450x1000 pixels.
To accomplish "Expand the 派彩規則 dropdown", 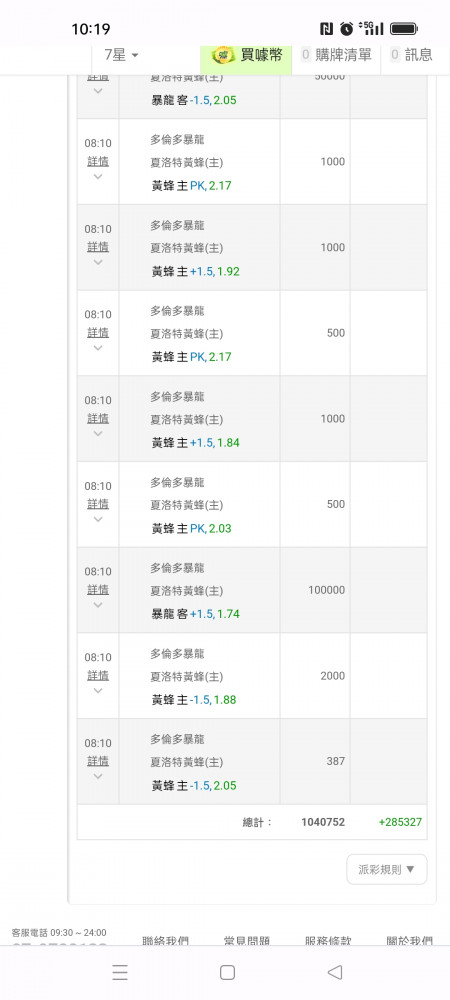I will tap(387, 869).
